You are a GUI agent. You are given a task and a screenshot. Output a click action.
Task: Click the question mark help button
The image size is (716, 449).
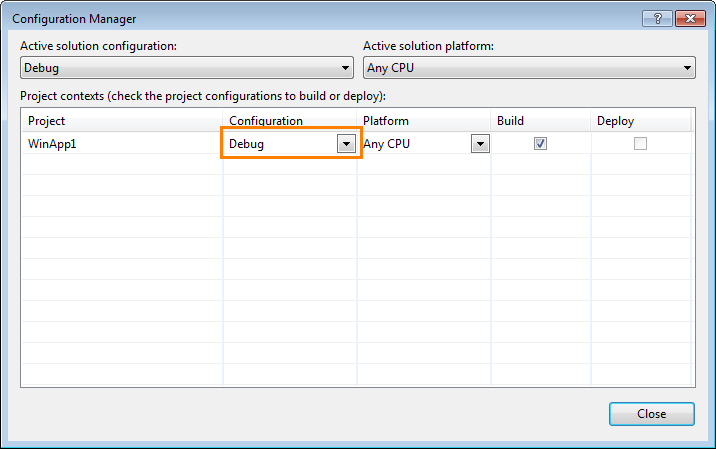click(657, 18)
